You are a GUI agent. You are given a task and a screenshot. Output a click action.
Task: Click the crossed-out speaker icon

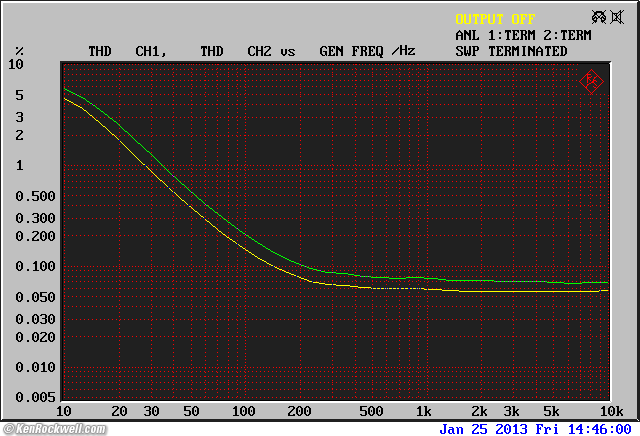click(617, 17)
